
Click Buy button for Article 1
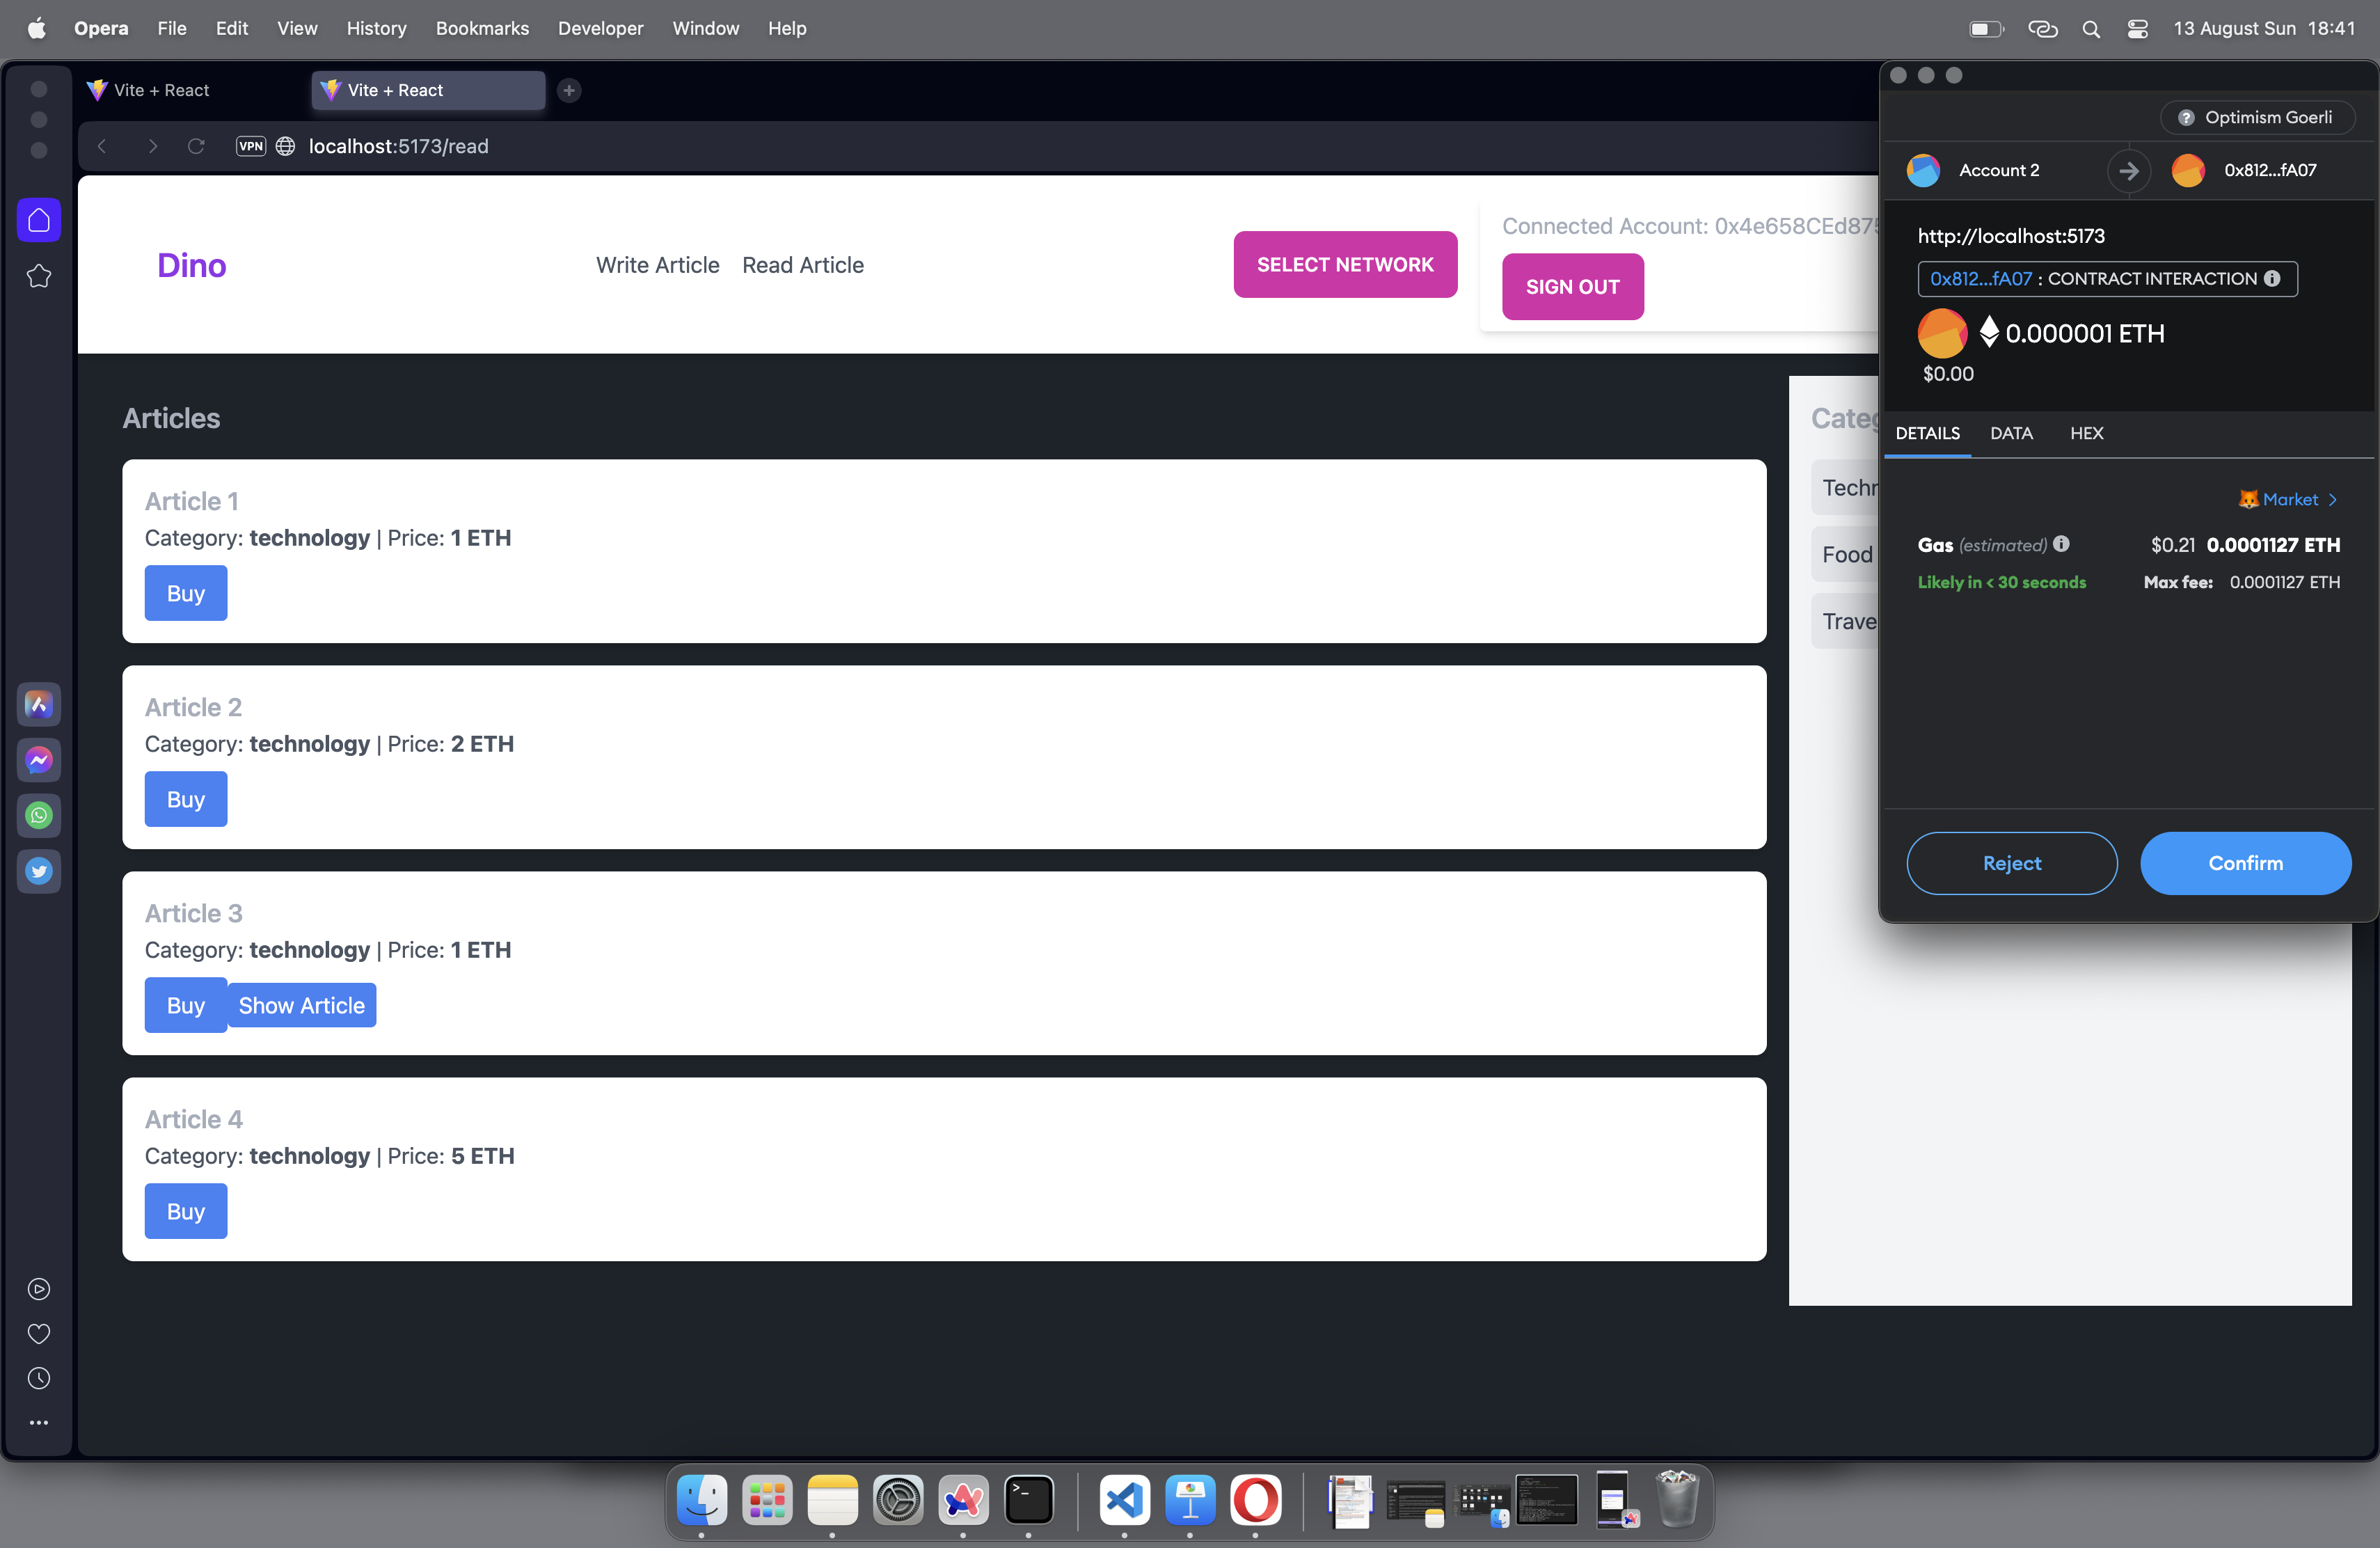pos(186,592)
